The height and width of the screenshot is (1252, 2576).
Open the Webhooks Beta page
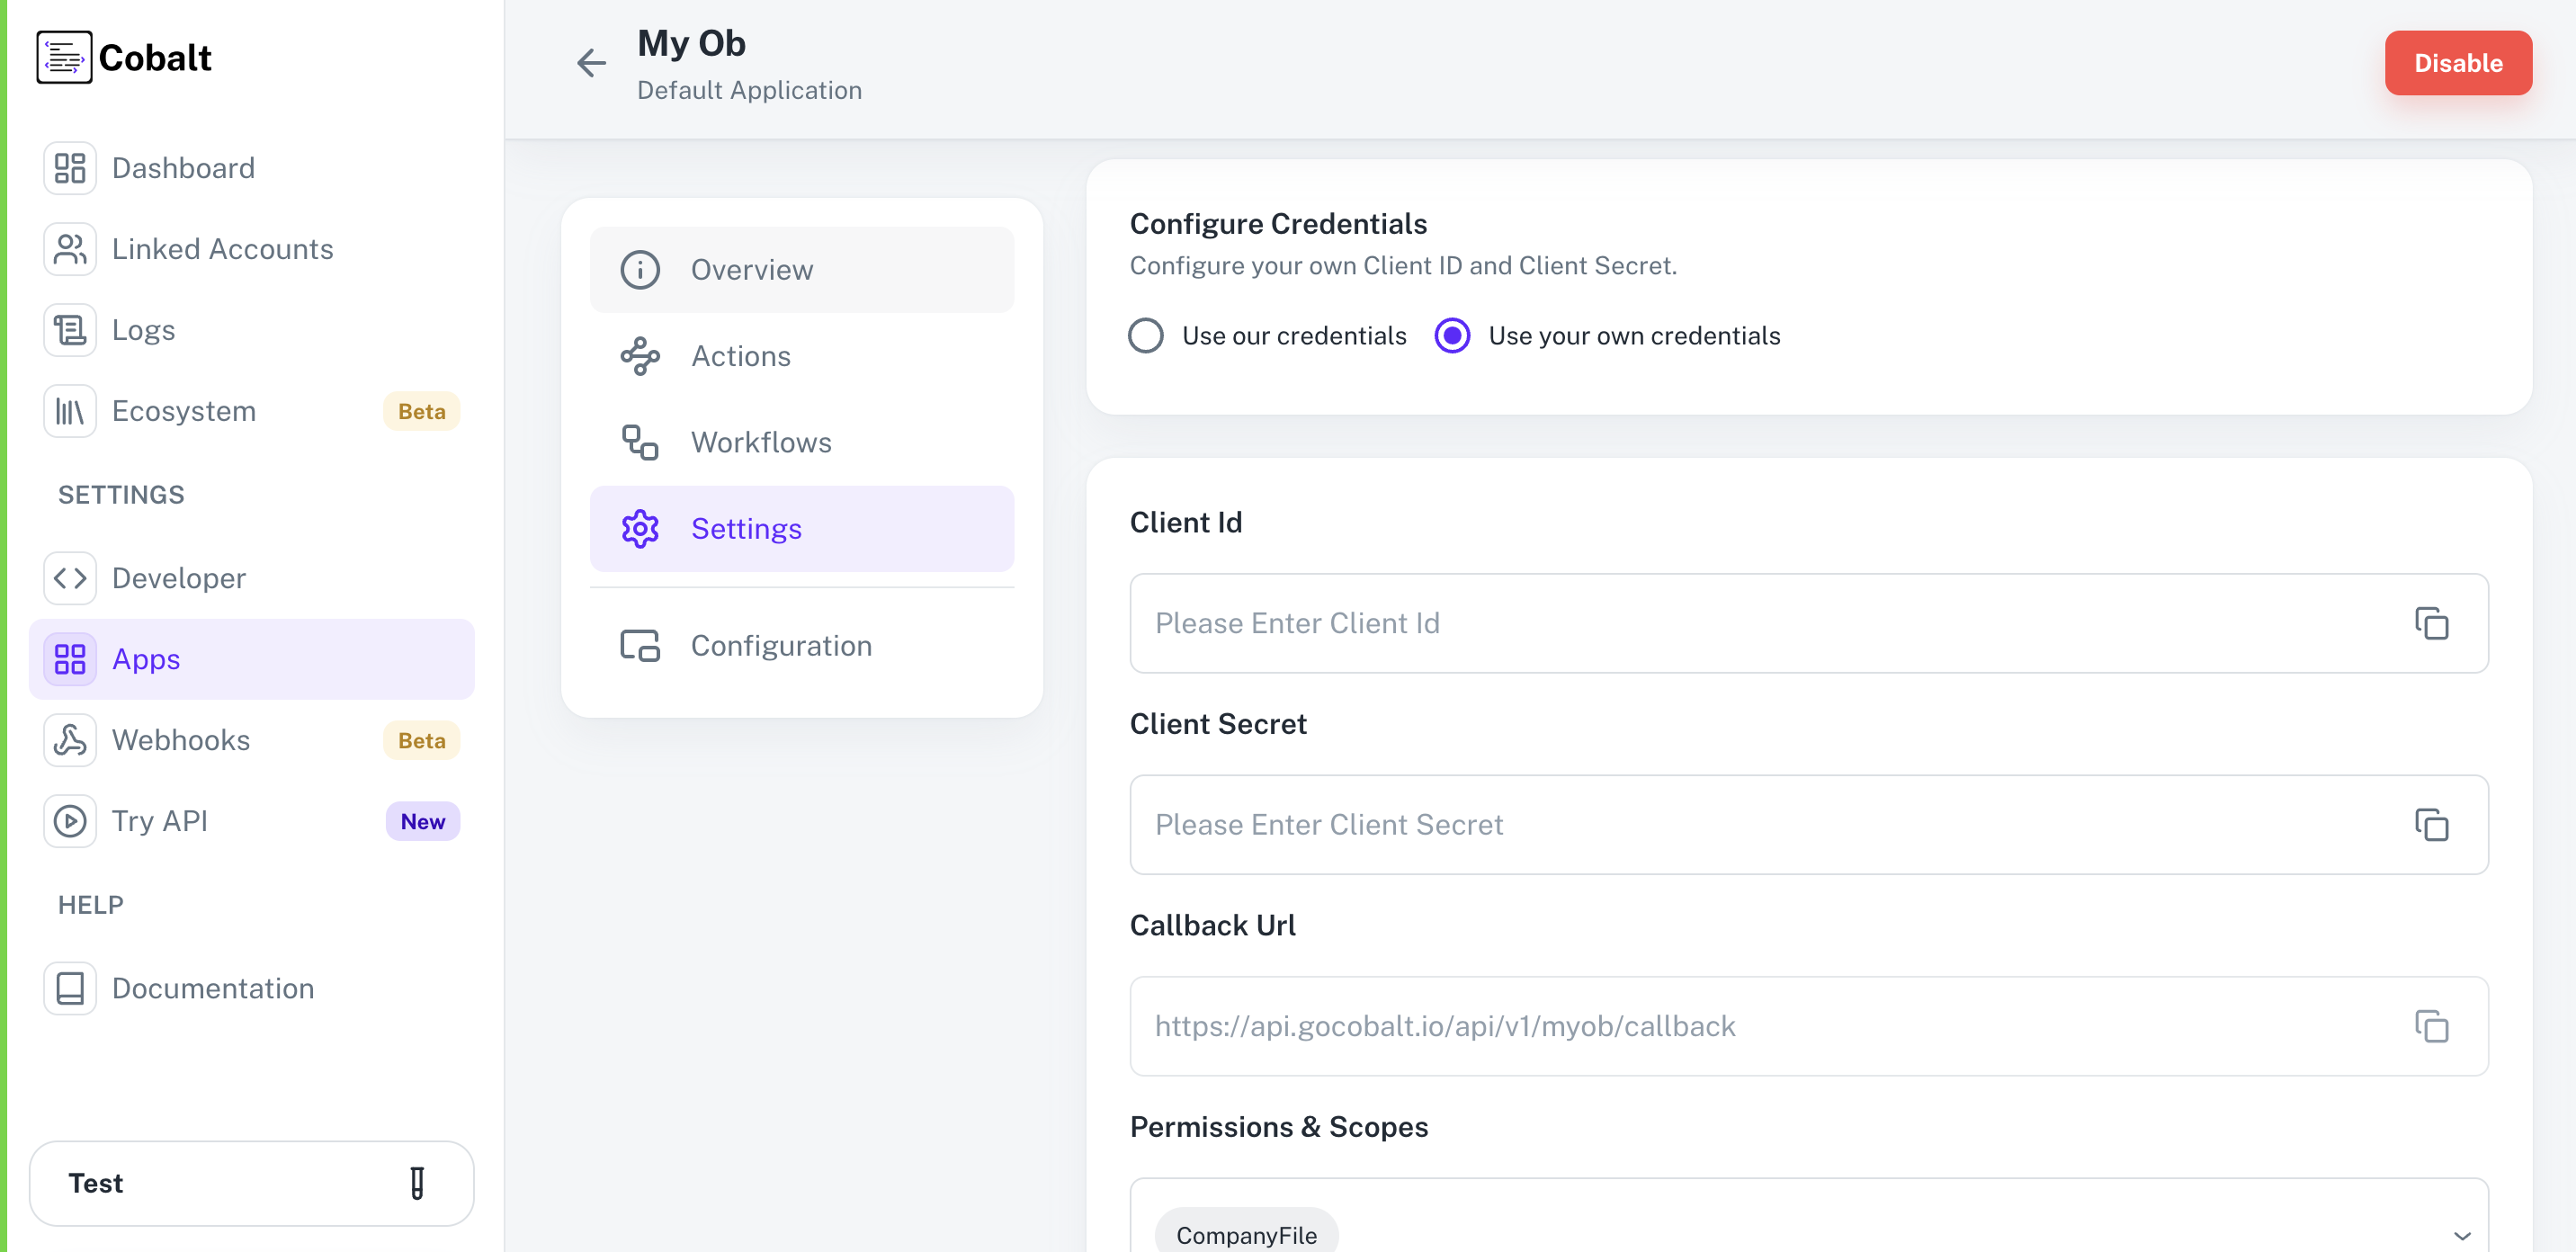(x=181, y=740)
